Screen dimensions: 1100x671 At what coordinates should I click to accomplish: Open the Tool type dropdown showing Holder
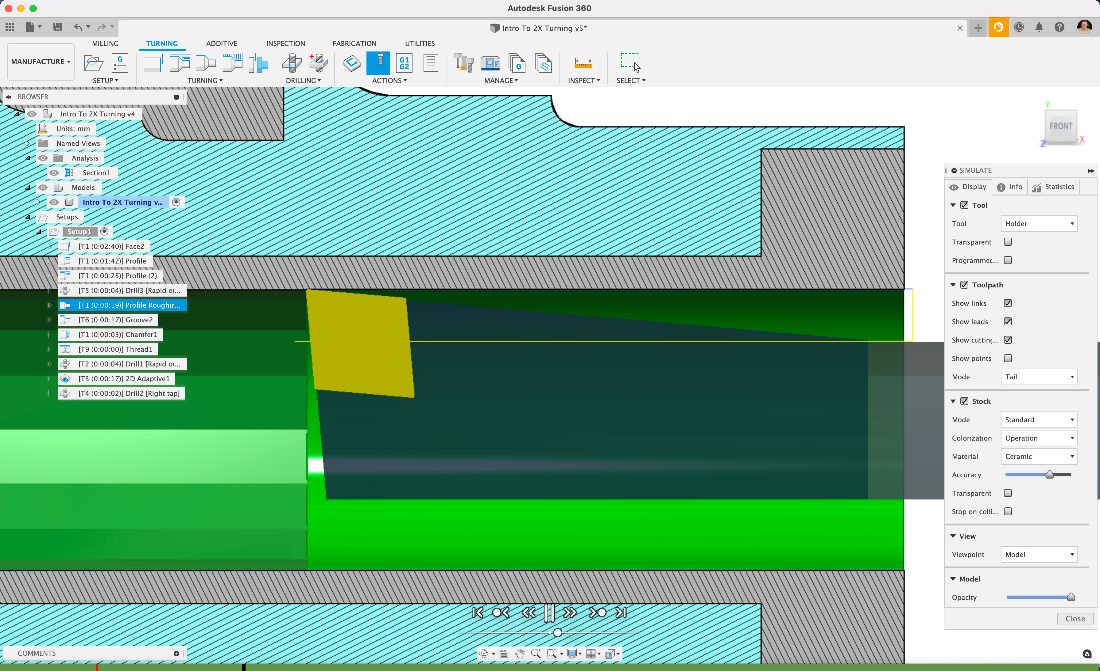[1039, 224]
